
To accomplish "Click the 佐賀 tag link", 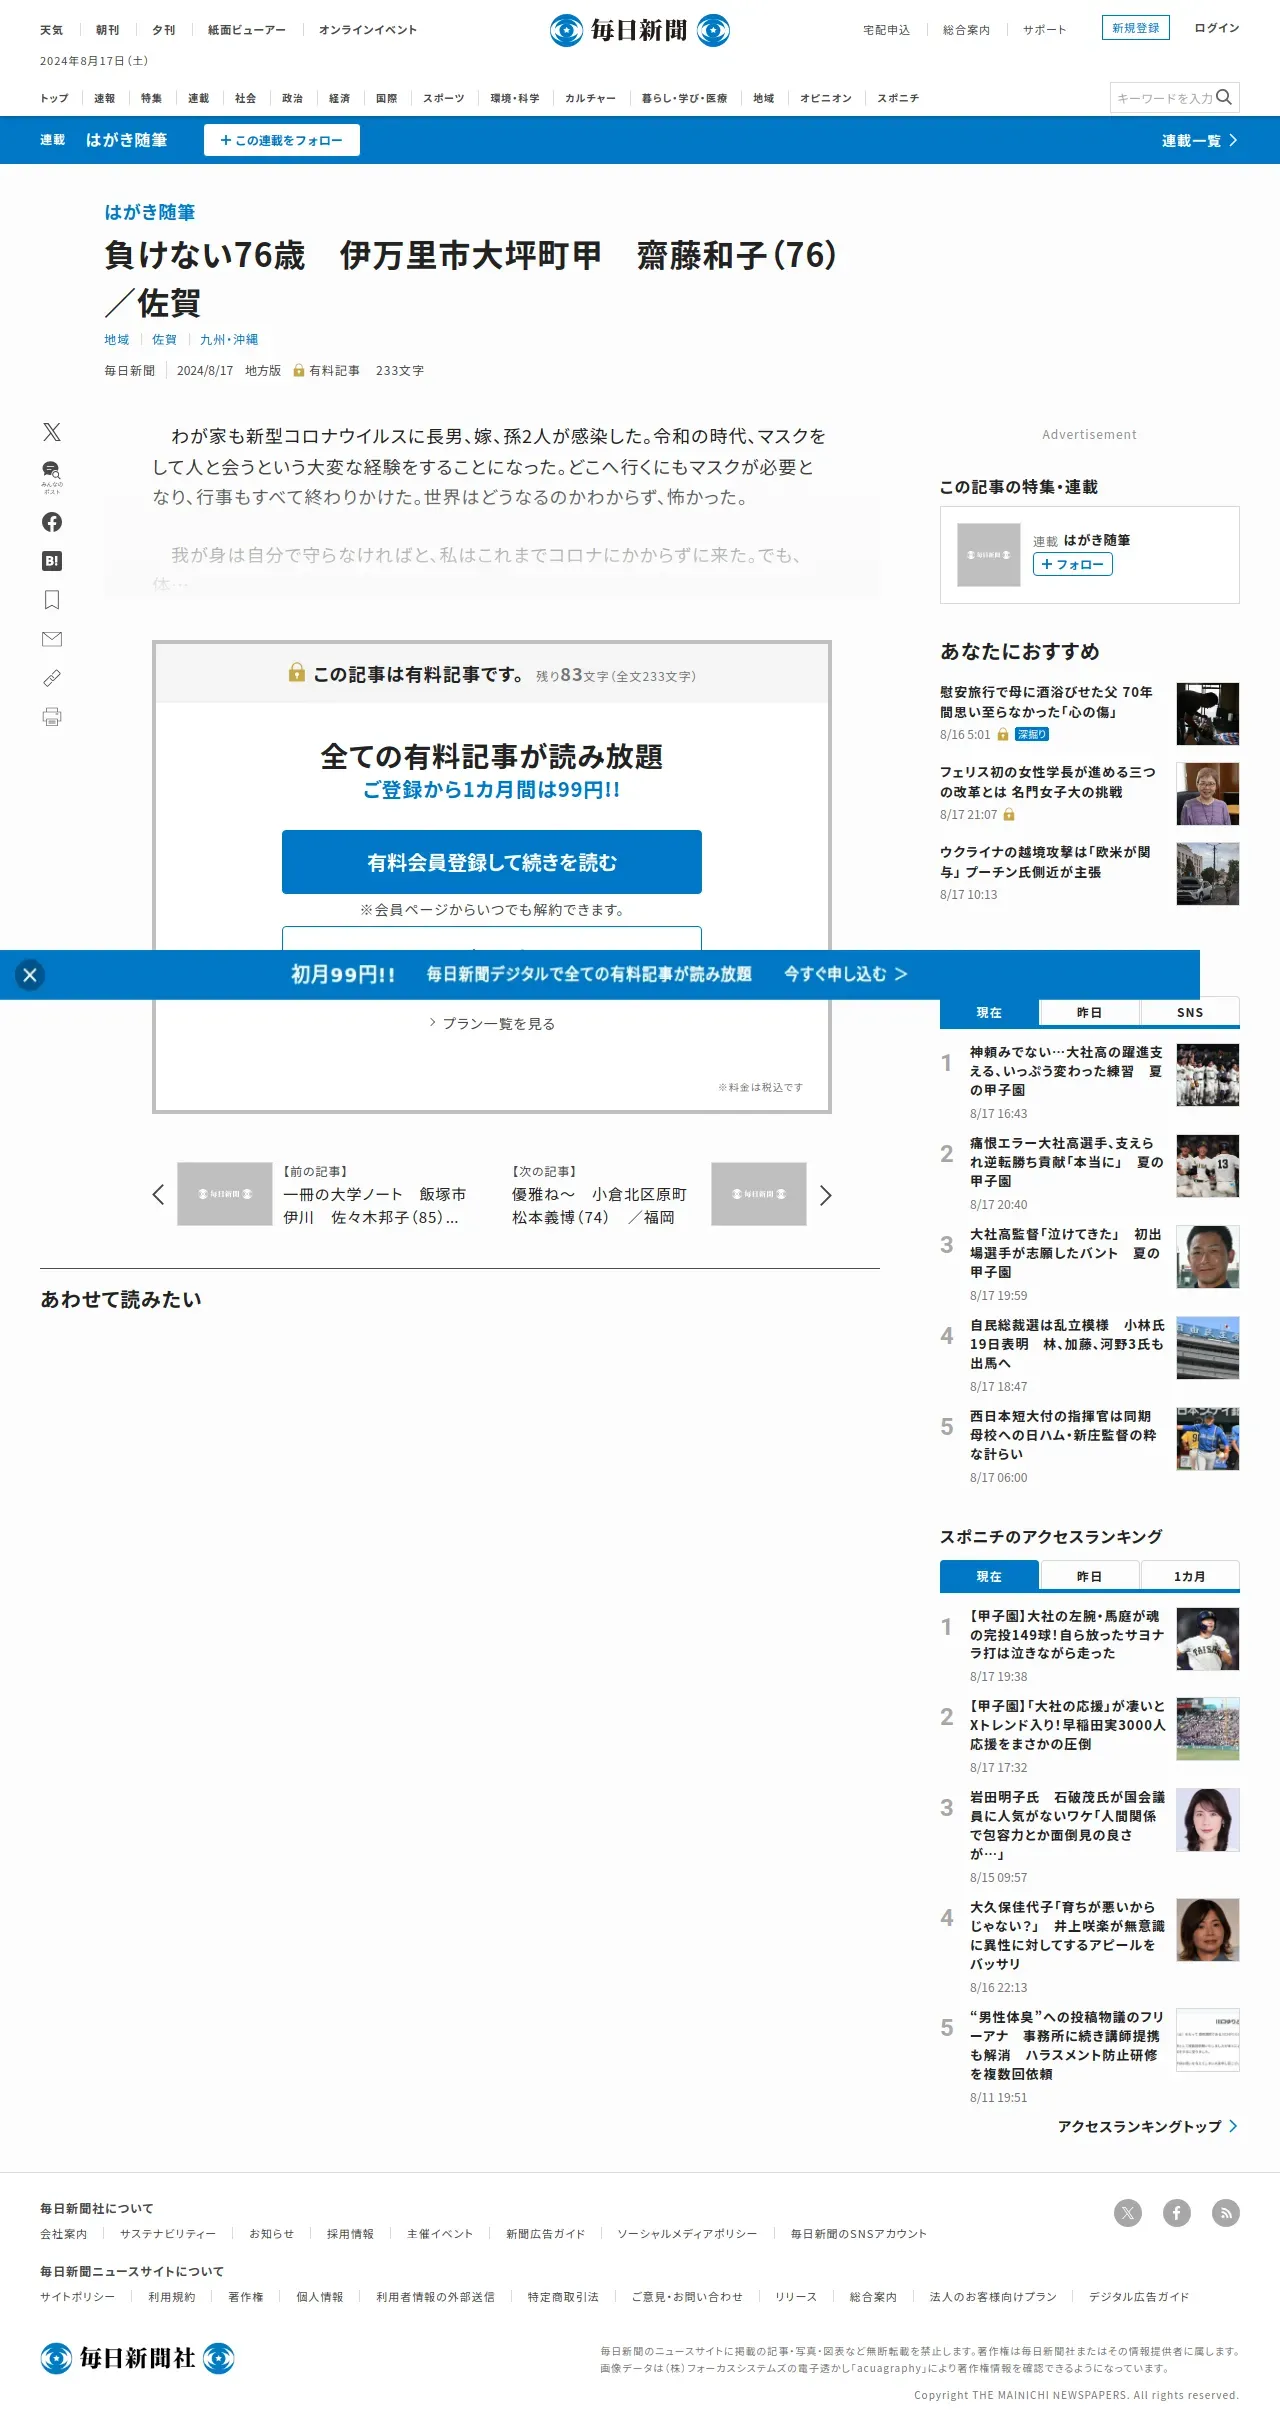I will tap(164, 340).
